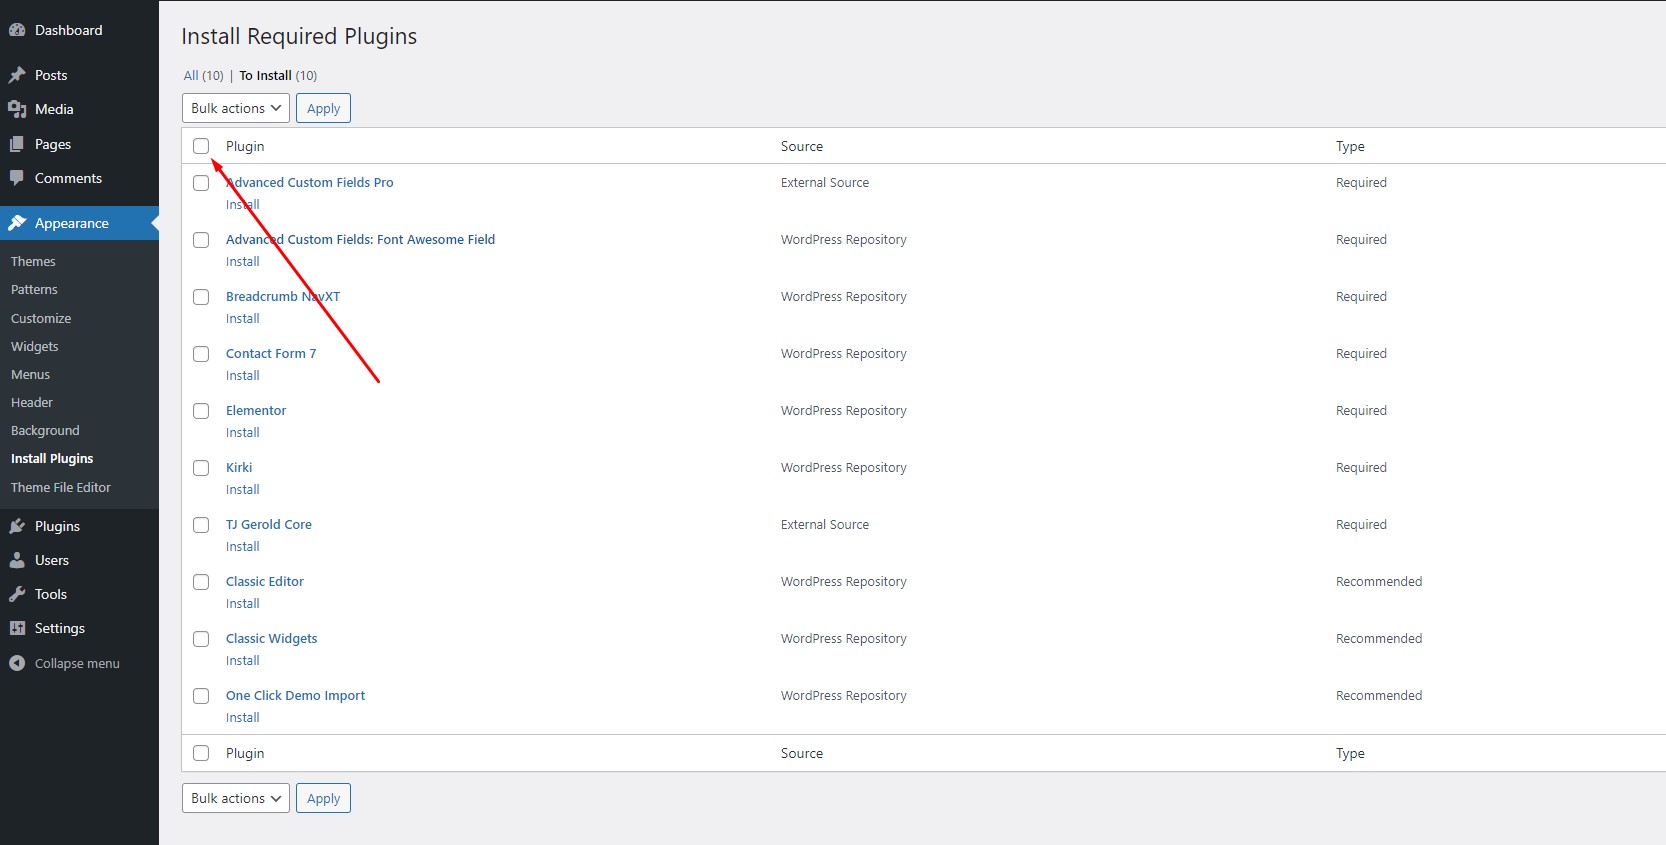
Task: Open the Elementor plugin link
Action: click(x=256, y=410)
